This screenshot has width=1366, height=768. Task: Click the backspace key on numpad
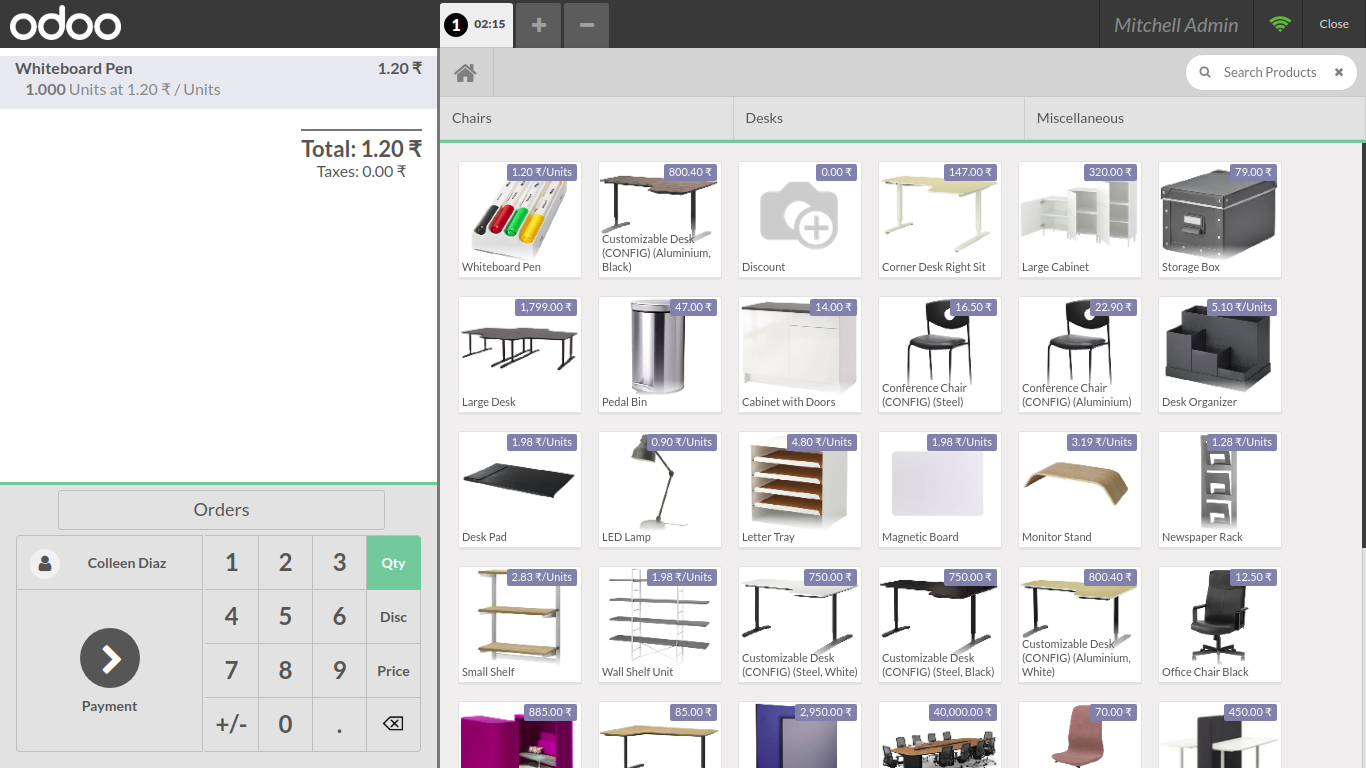393,724
